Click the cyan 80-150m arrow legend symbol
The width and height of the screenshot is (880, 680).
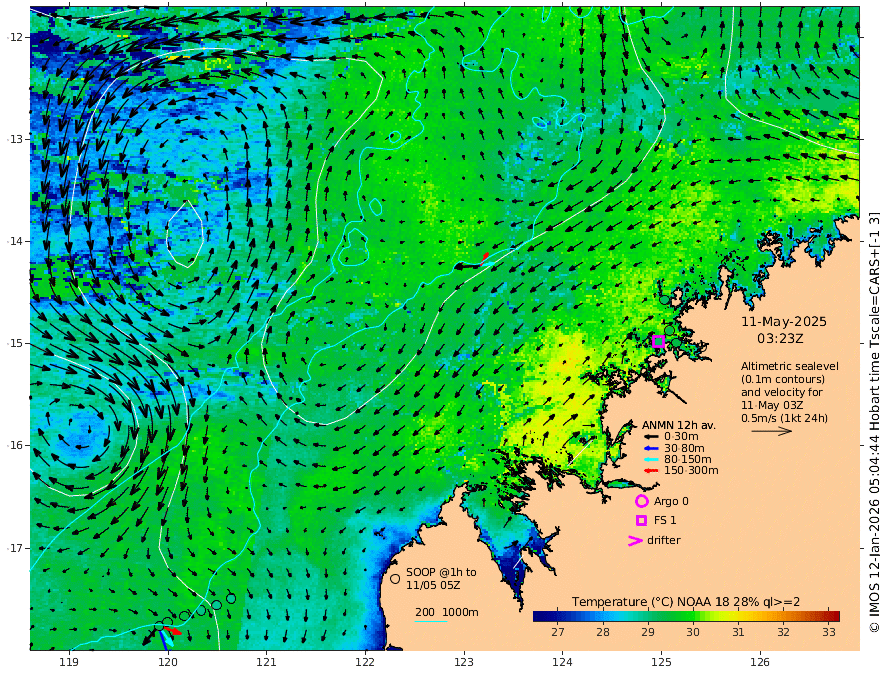coord(651,460)
